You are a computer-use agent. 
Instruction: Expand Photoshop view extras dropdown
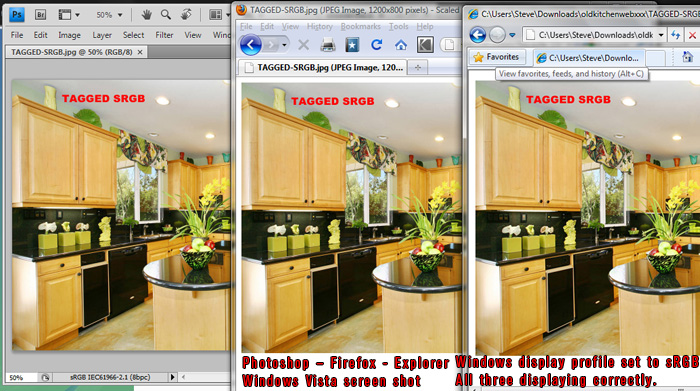[69, 15]
